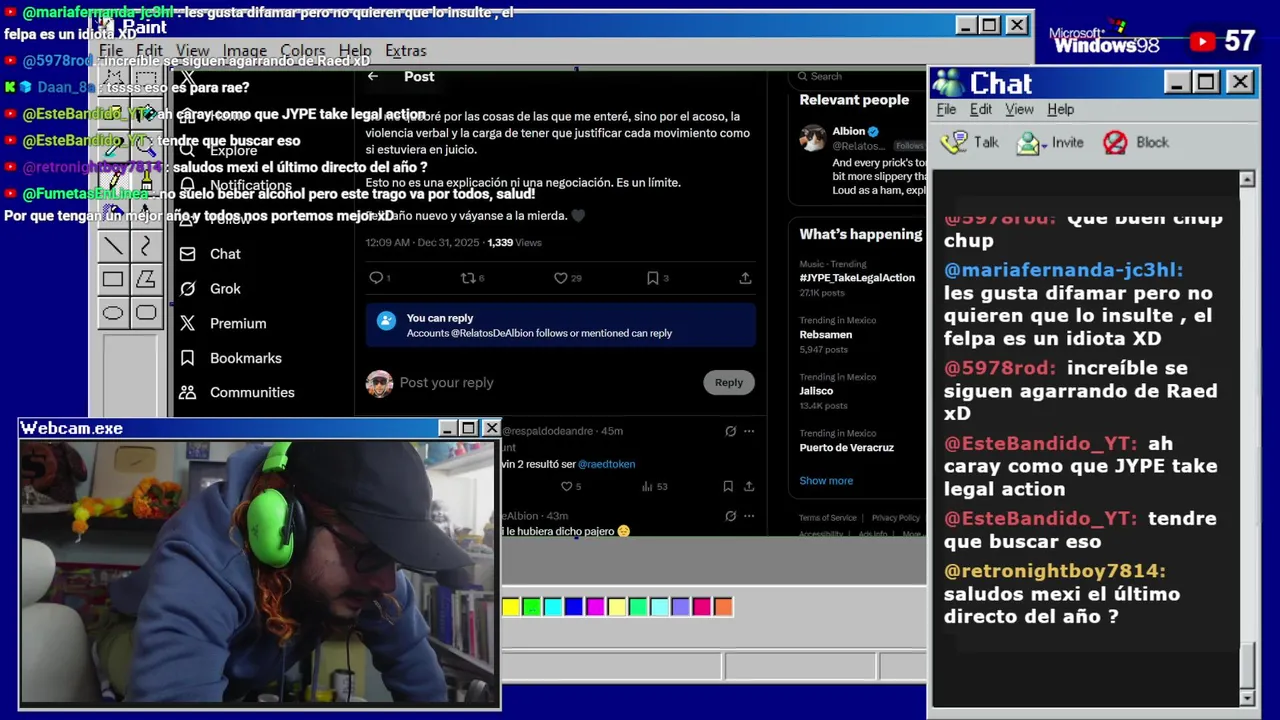Pick the magenta swatch in Paint
Image resolution: width=1280 pixels, height=720 pixels.
tap(595, 606)
